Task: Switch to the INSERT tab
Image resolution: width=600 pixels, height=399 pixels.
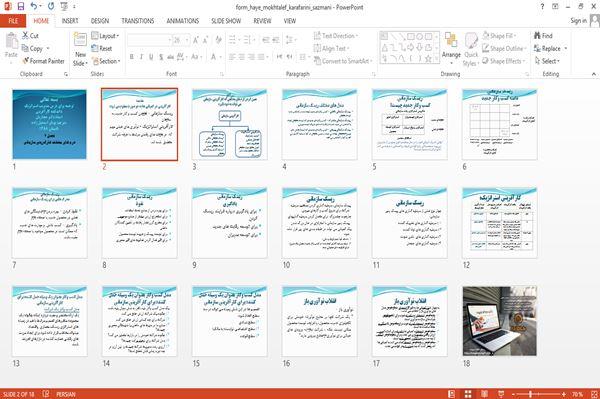Action: (x=70, y=21)
